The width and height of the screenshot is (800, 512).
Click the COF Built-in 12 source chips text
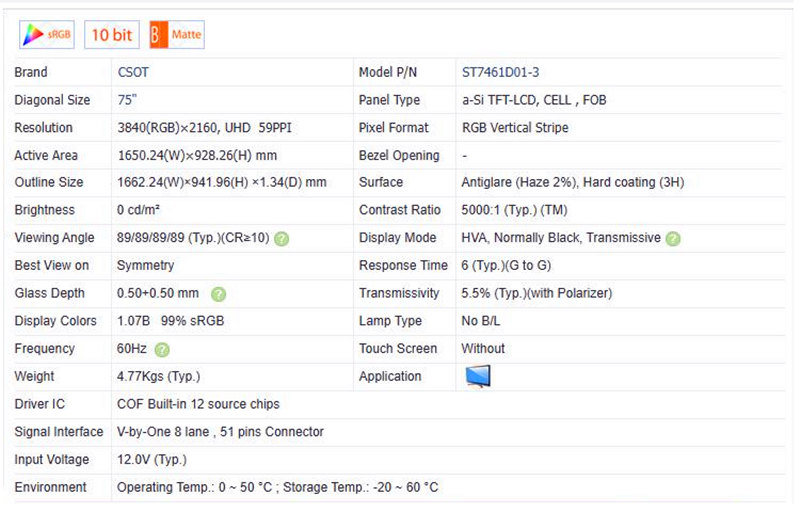point(198,404)
